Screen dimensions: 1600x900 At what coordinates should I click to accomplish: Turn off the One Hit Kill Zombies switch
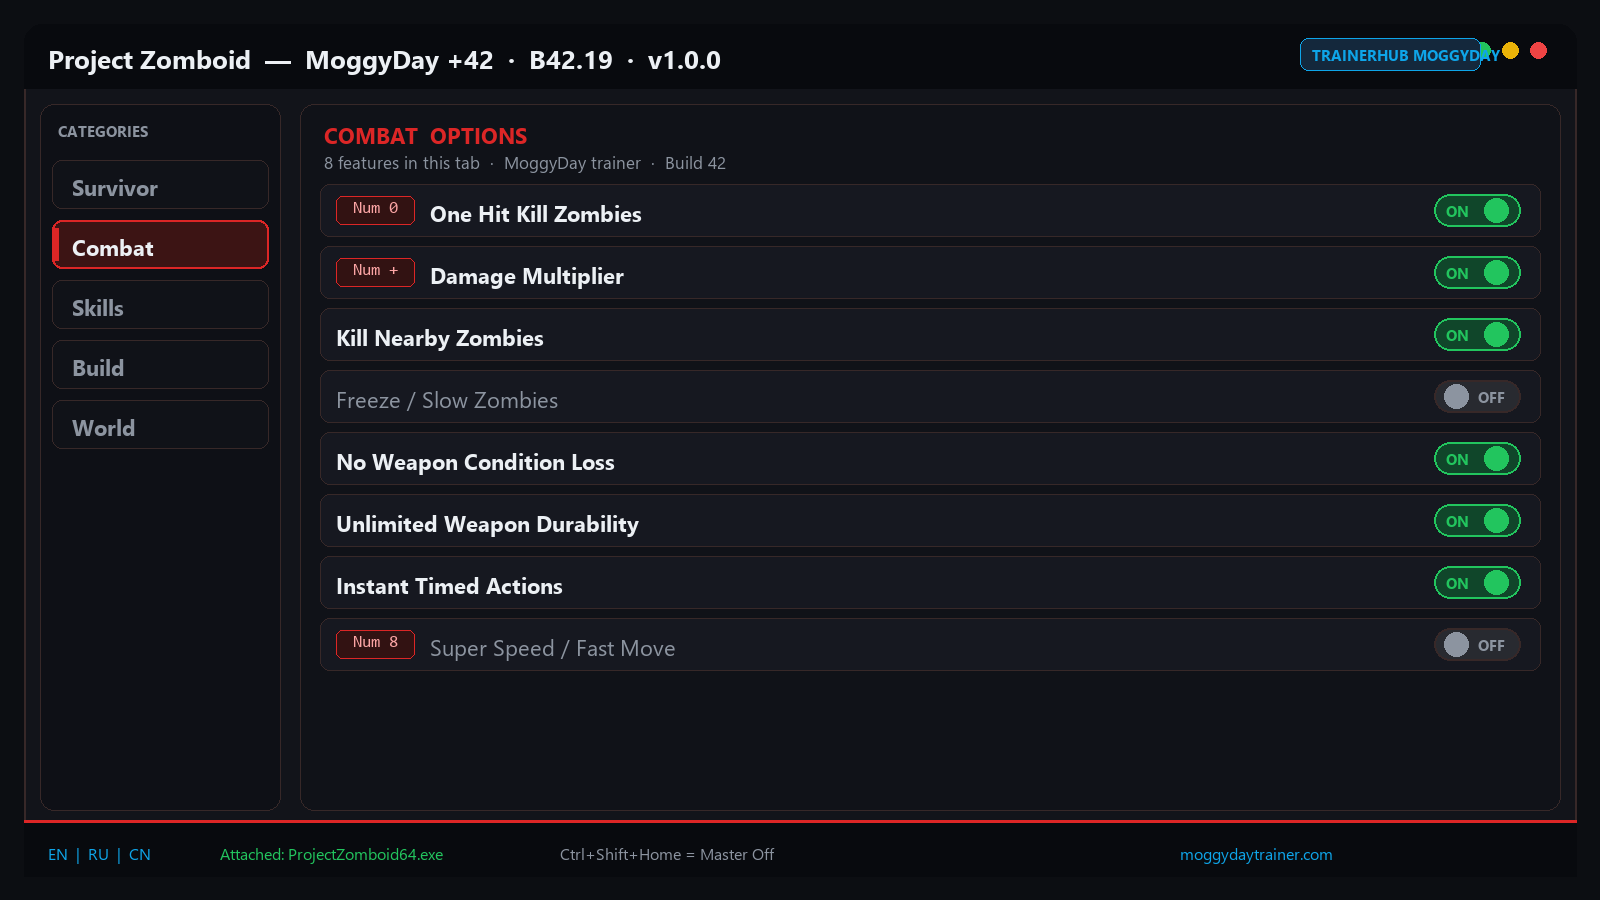(1477, 211)
